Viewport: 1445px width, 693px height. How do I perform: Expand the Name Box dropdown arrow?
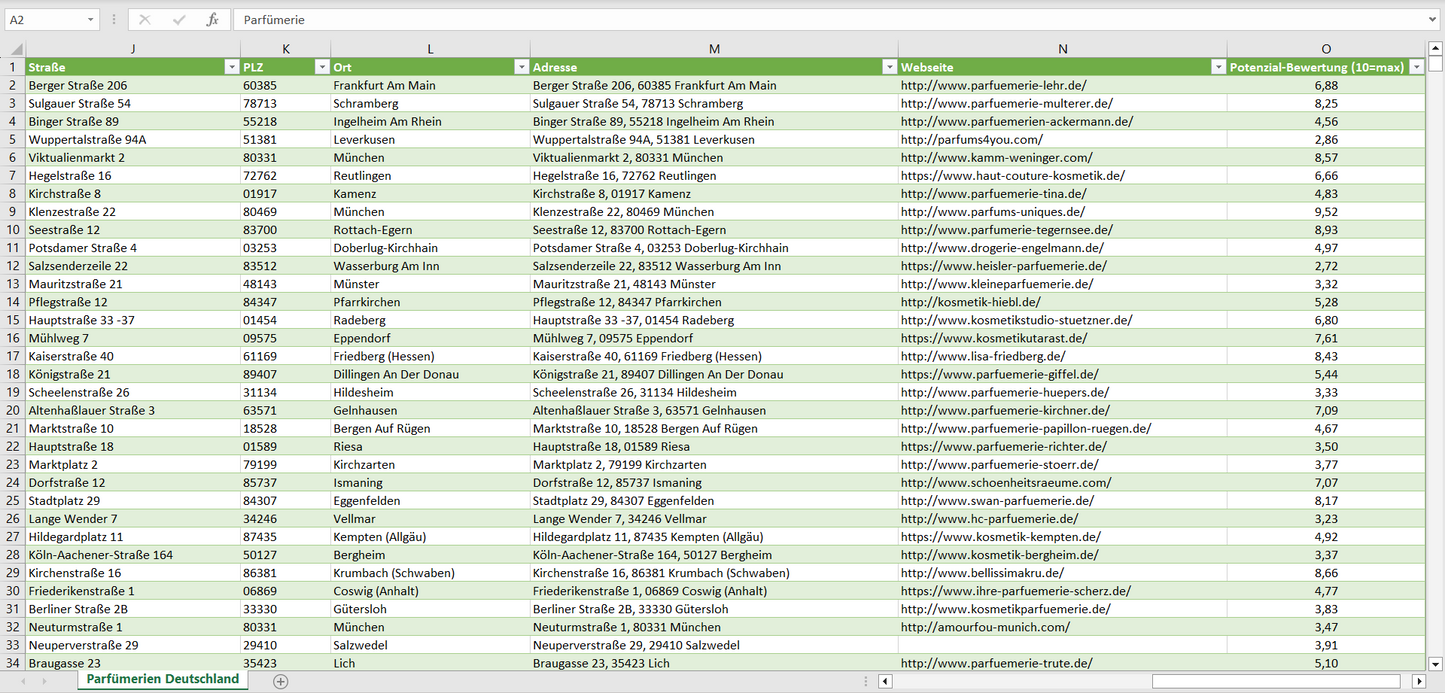(91, 20)
